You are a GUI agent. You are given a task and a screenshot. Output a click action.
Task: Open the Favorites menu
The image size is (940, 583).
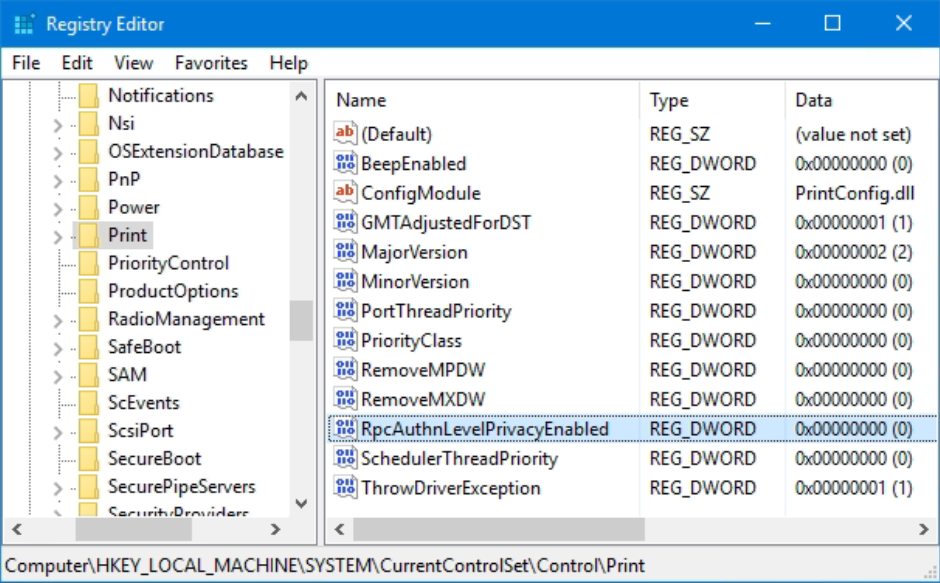pos(211,62)
